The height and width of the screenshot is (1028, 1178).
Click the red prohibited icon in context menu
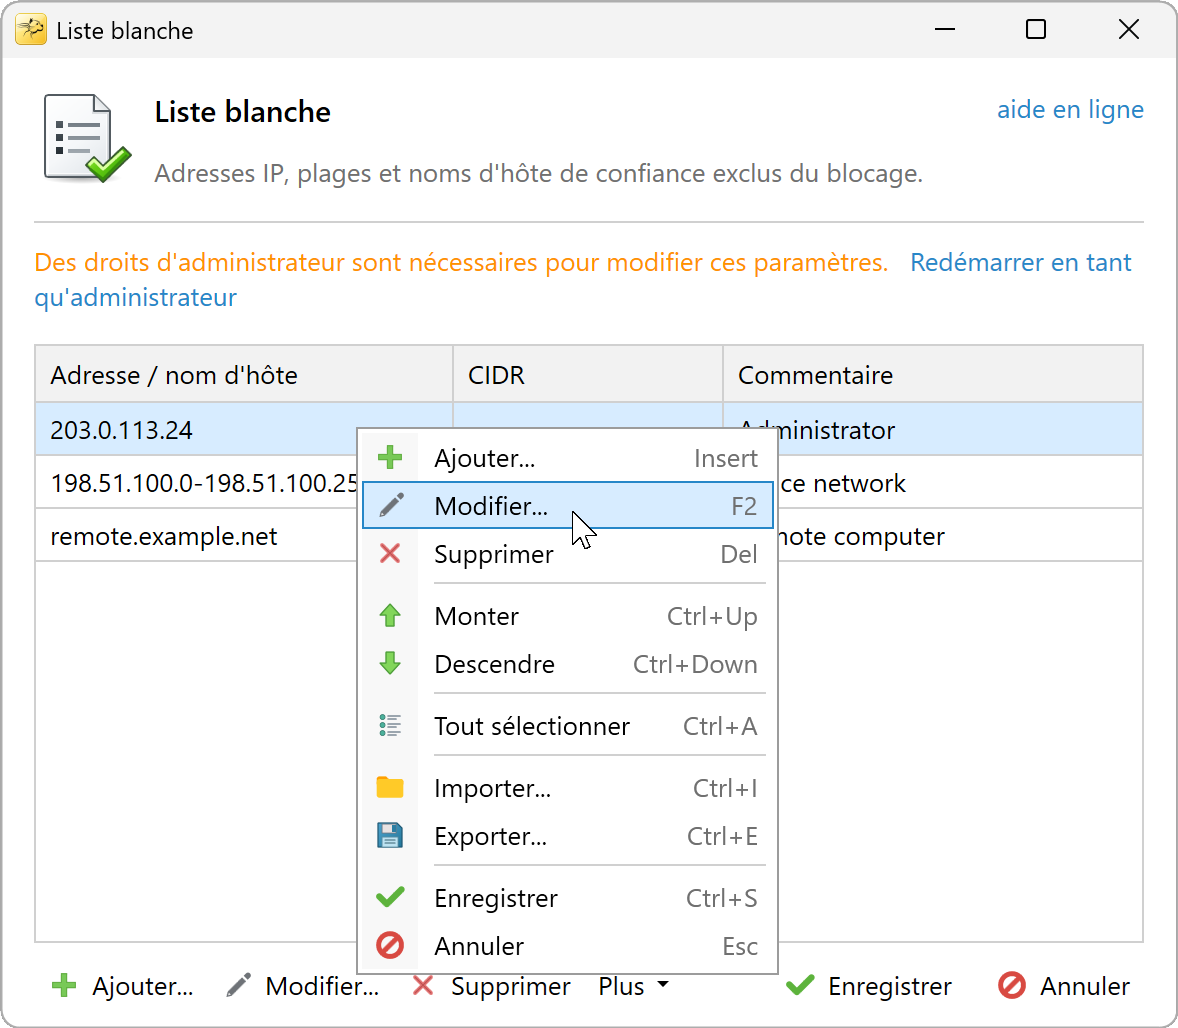click(390, 945)
